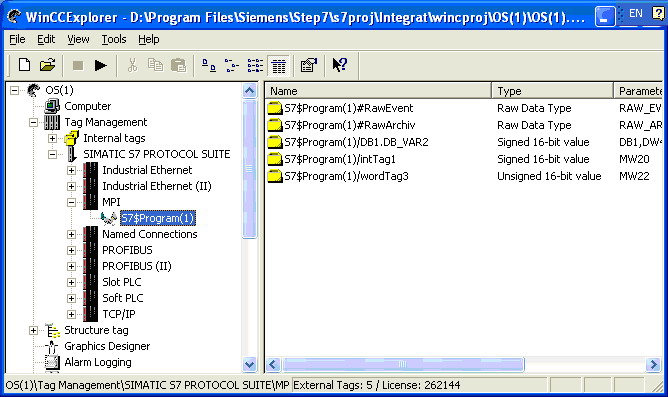This screenshot has width=668, height=397.
Task: Click the MW20 parameter cell
Action: coord(634,159)
